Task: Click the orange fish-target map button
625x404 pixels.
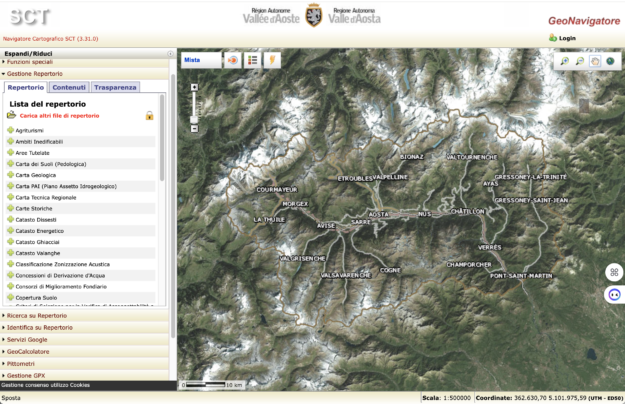Action: click(233, 60)
